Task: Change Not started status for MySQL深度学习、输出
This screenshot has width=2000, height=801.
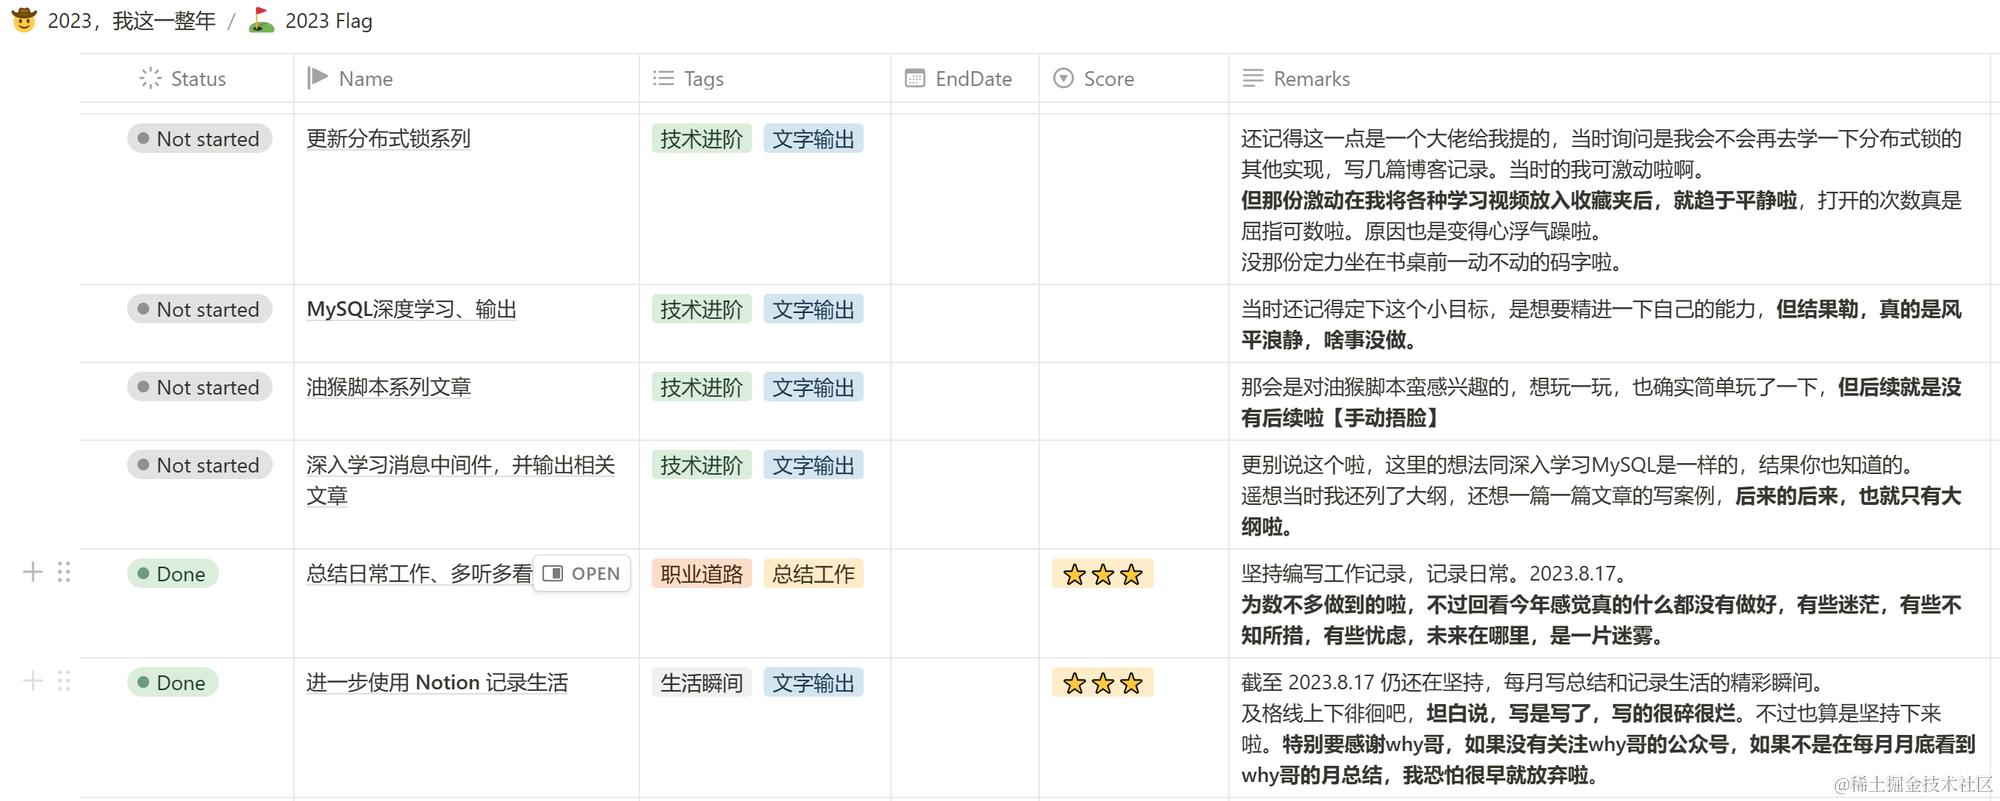Action: point(199,309)
